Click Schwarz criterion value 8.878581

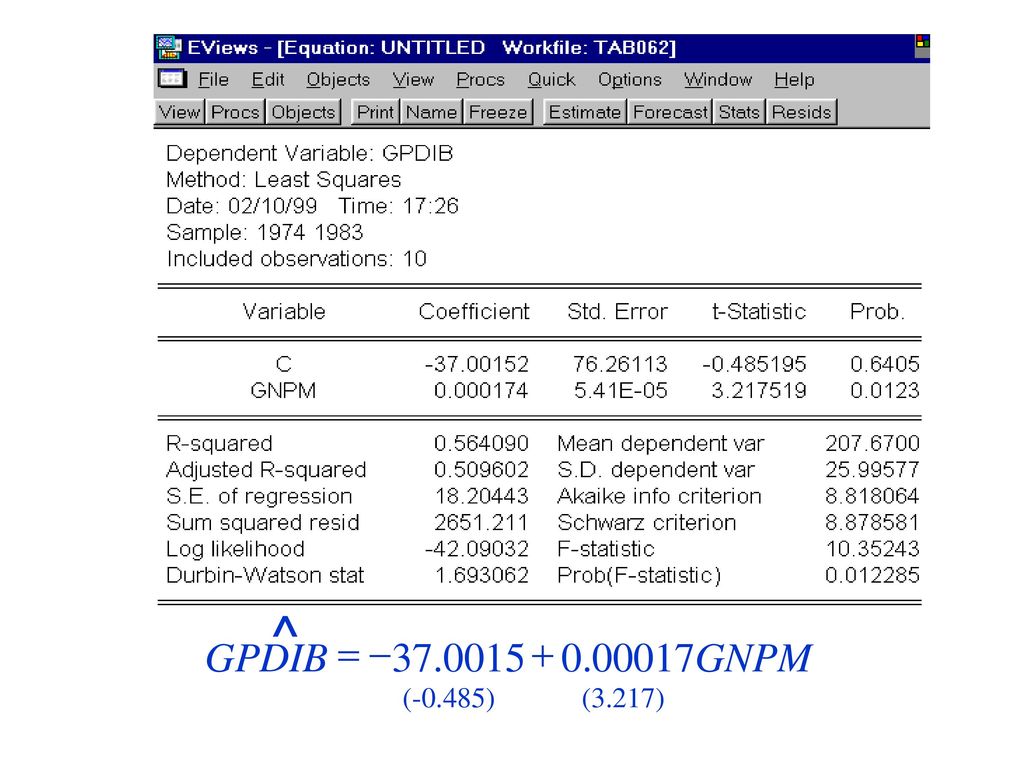872,522
